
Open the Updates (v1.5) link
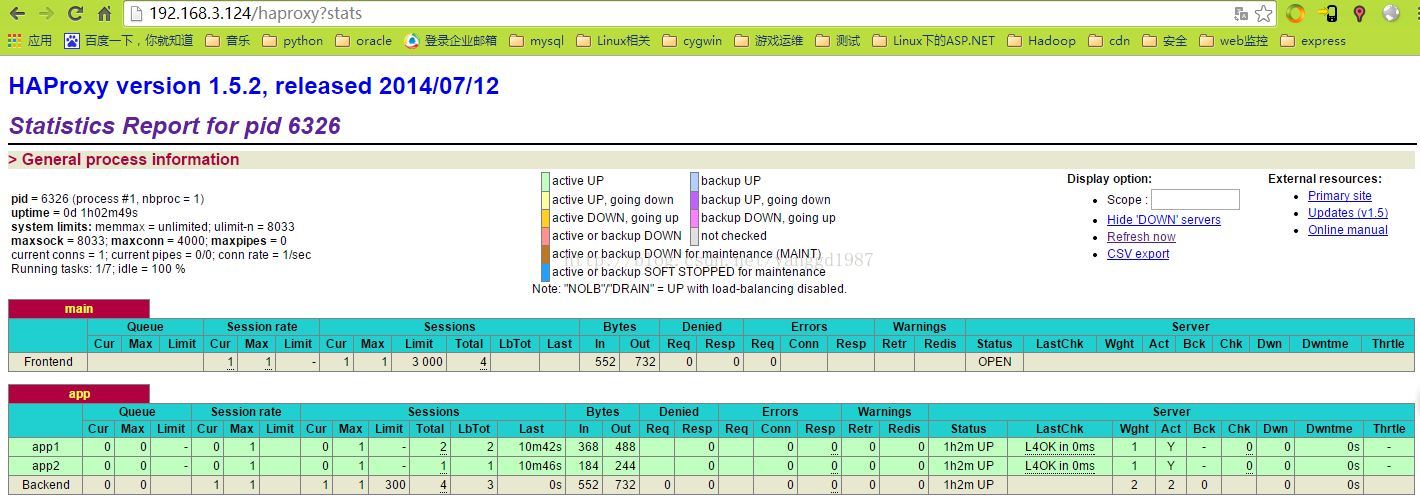click(x=1348, y=213)
